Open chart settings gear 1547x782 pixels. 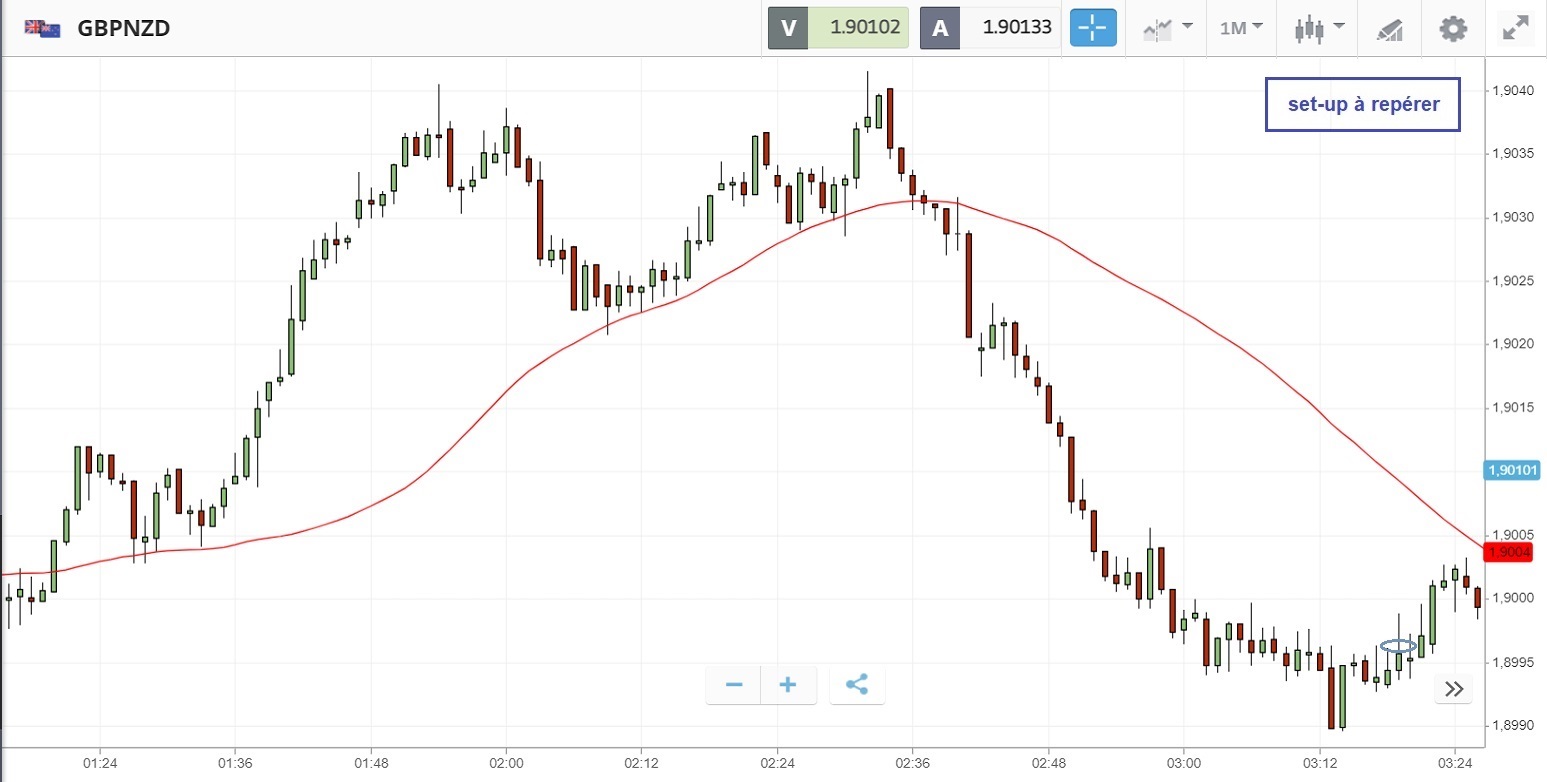pyautogui.click(x=1452, y=28)
